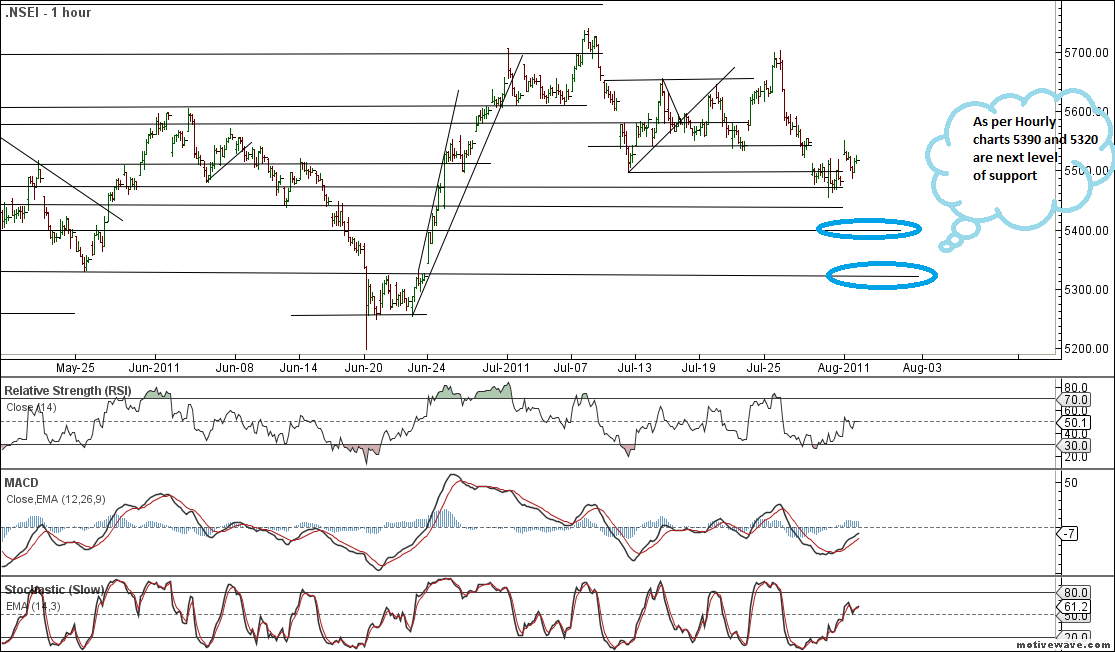Click the 5200.00 price axis label
The image size is (1115, 652).
tap(1085, 349)
